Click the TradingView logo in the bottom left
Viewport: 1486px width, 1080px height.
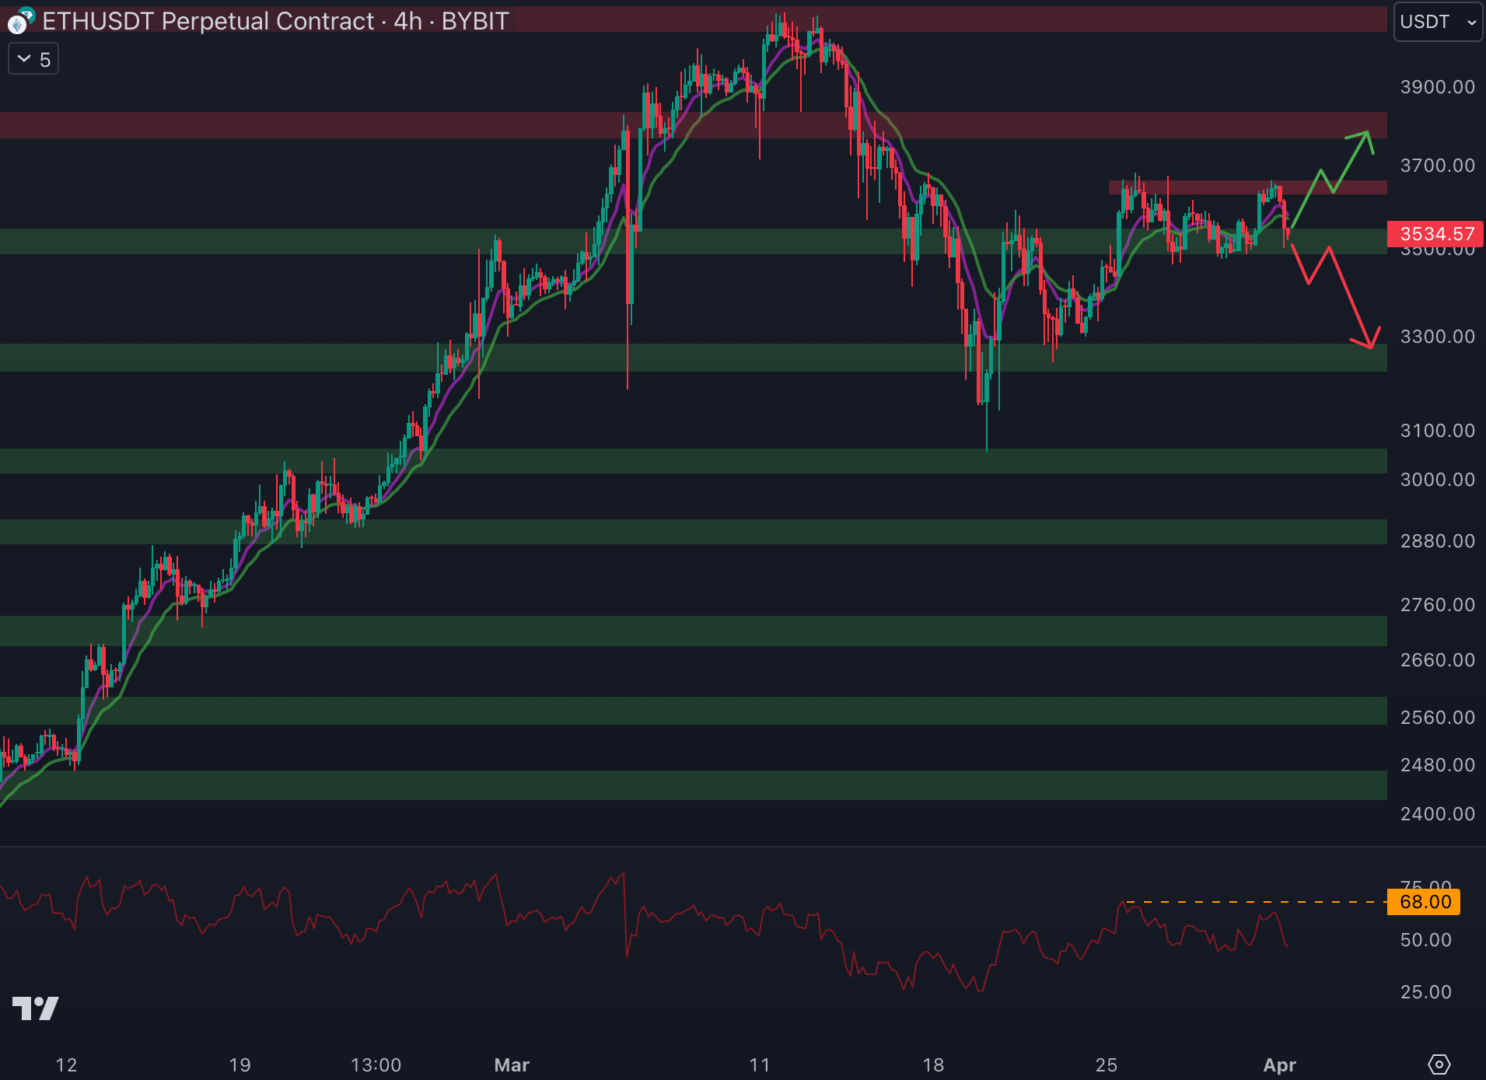35,1008
